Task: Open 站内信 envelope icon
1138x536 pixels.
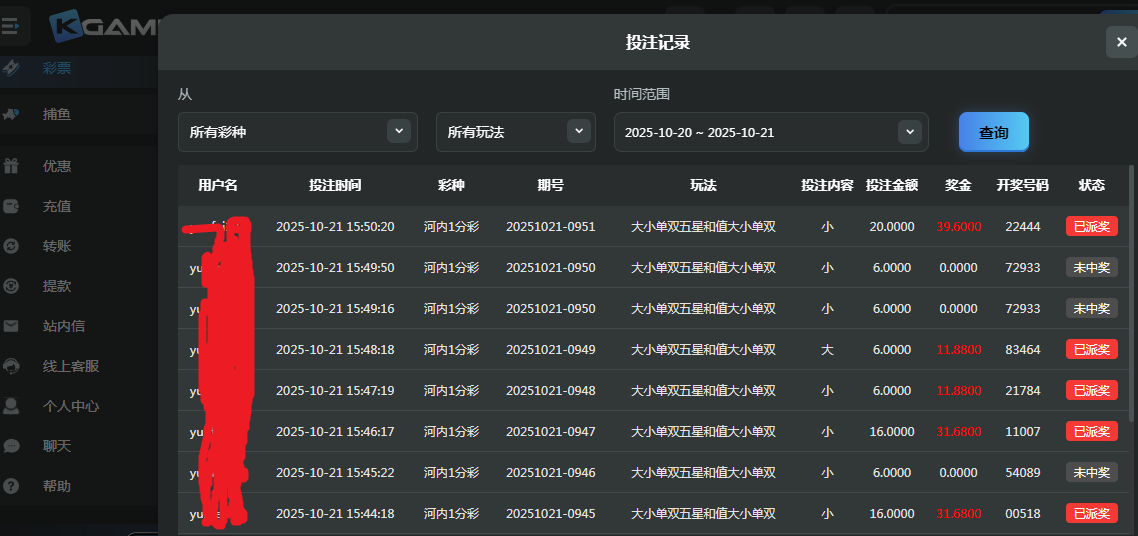Action: click(x=11, y=326)
